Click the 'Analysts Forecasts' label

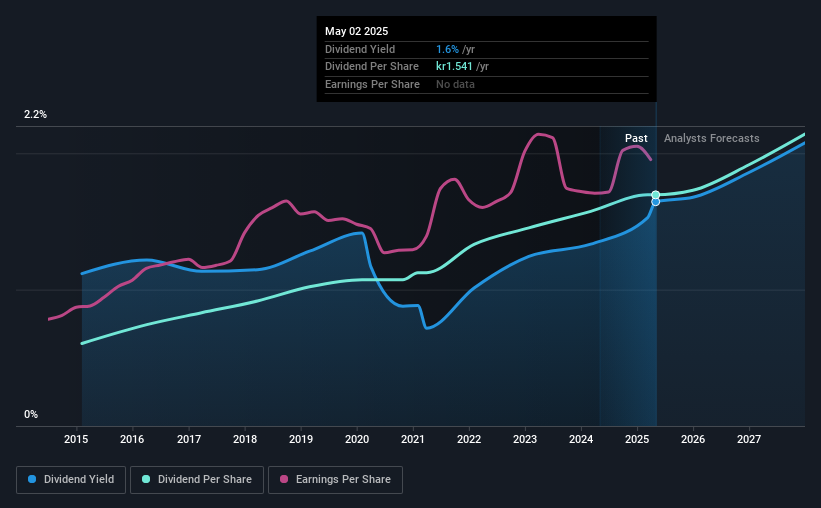(712, 138)
